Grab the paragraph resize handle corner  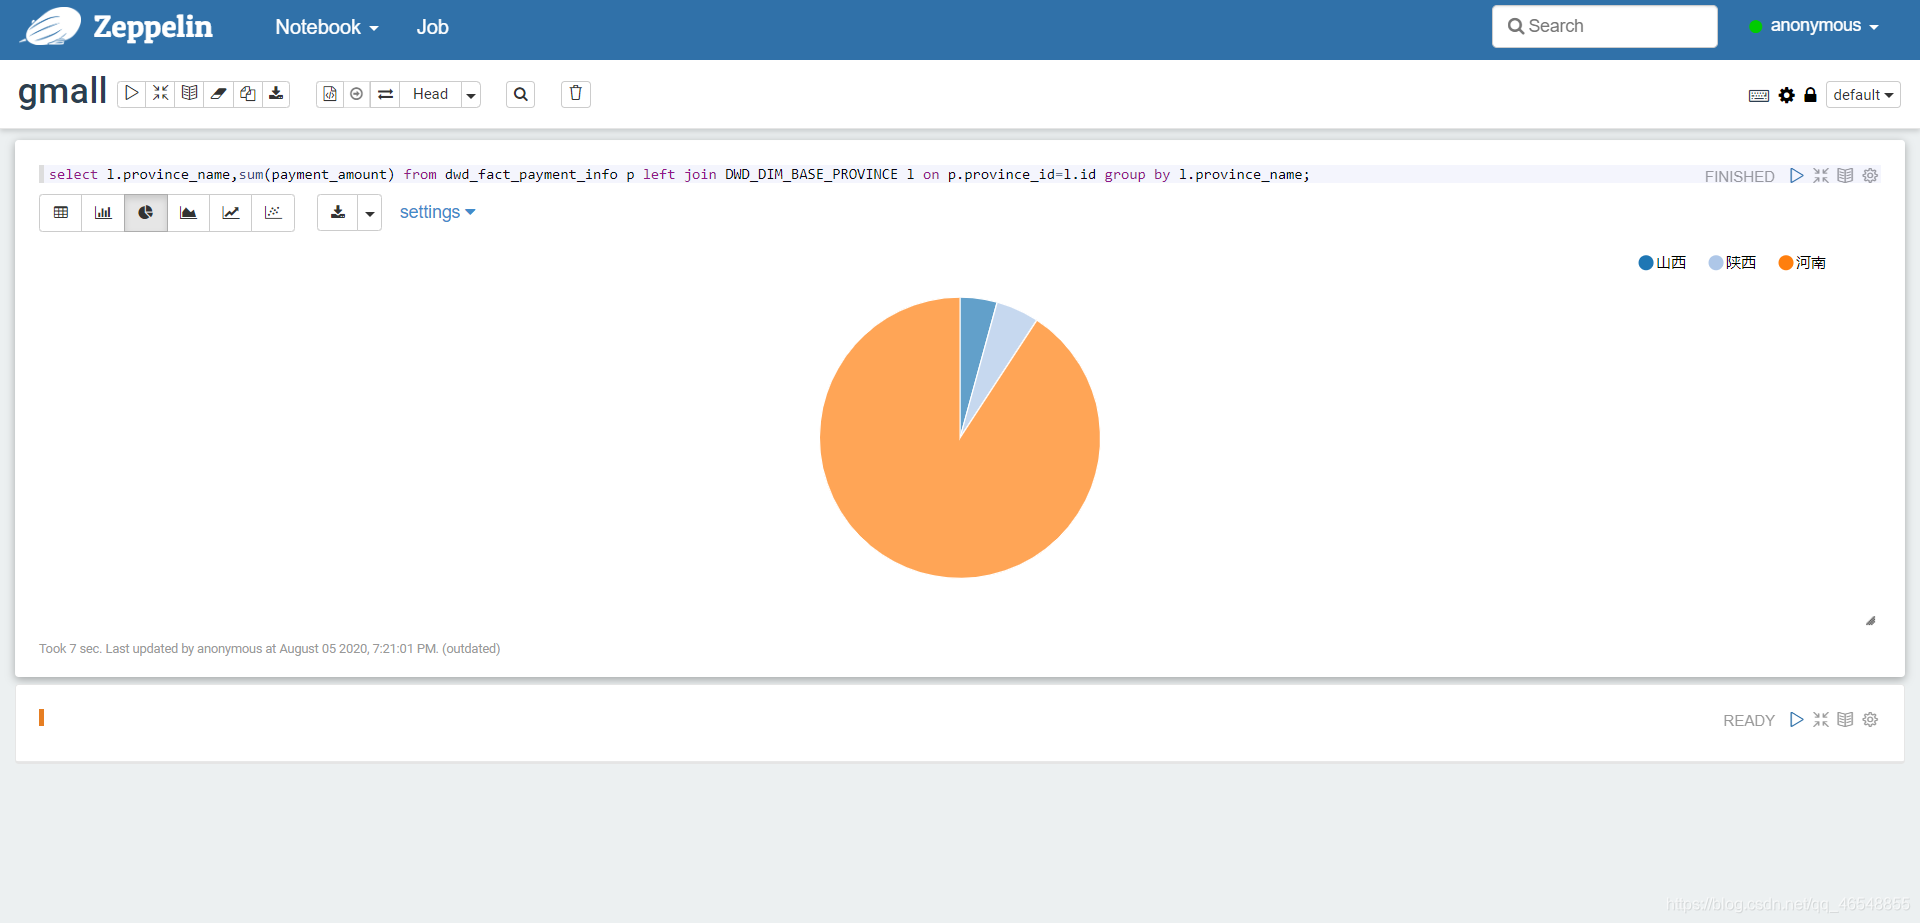point(1870,621)
